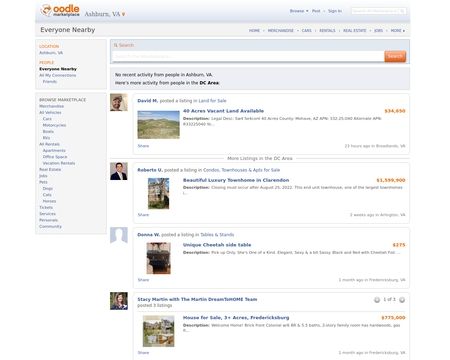Click the vacant land listing photo
The height and width of the screenshot is (360, 450).
(159, 125)
